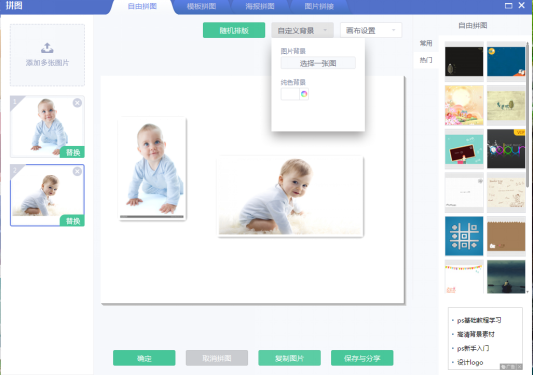Click the background list scrollbar

click(x=528, y=115)
